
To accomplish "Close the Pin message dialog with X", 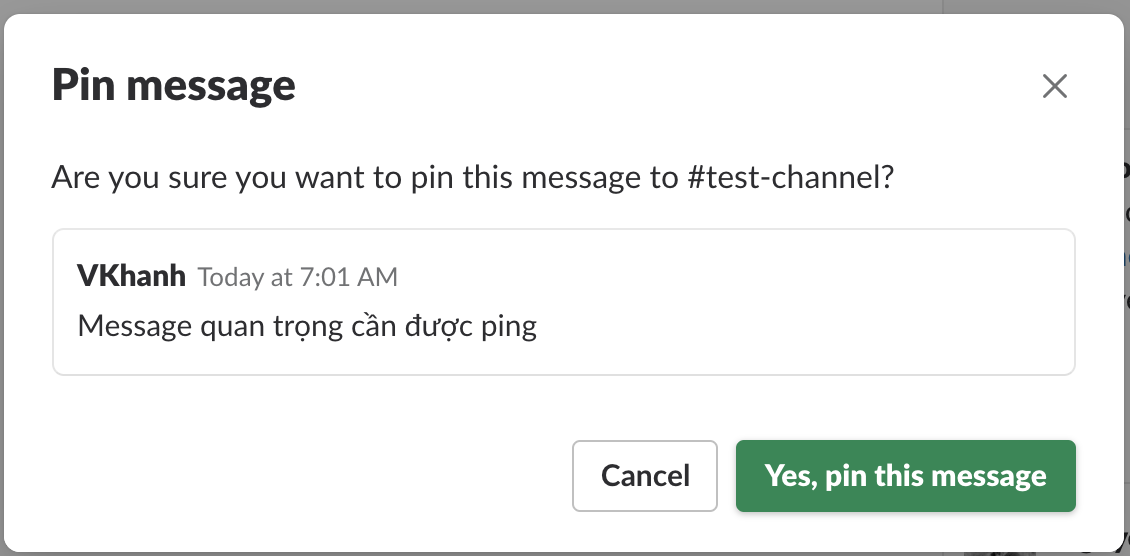I will point(1055,86).
